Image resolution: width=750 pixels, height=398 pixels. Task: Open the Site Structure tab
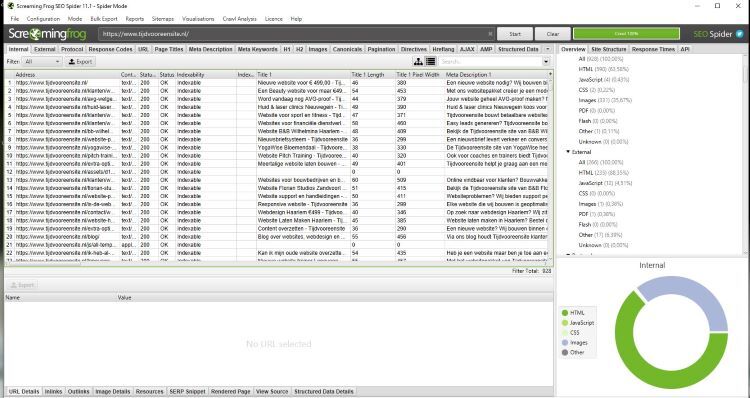point(608,49)
